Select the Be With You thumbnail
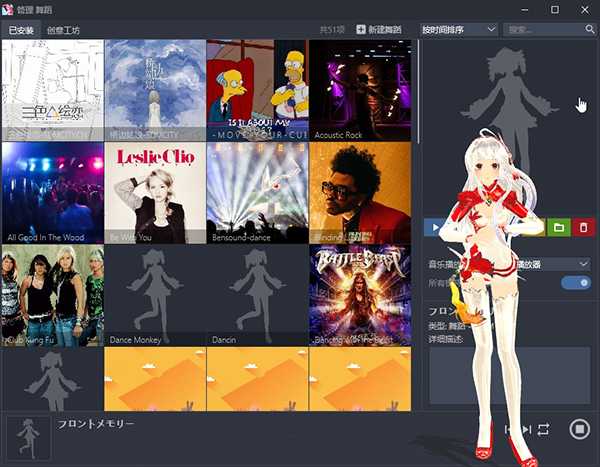Viewport: 600px width, 467px height. [x=155, y=192]
